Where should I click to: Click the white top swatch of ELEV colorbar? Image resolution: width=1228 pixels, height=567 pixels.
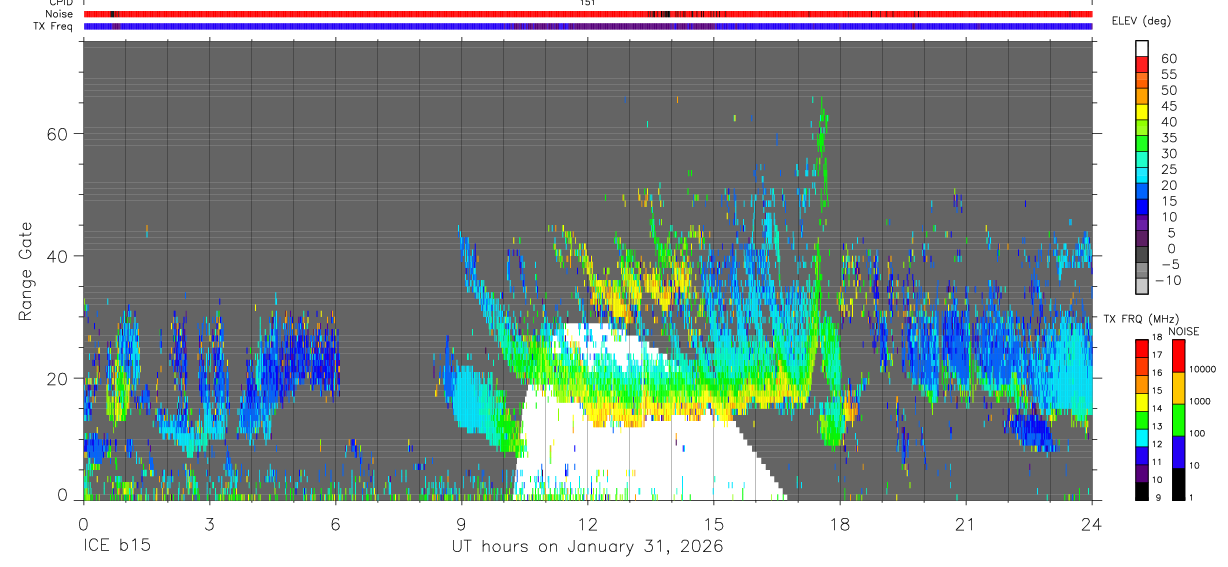tap(1143, 49)
